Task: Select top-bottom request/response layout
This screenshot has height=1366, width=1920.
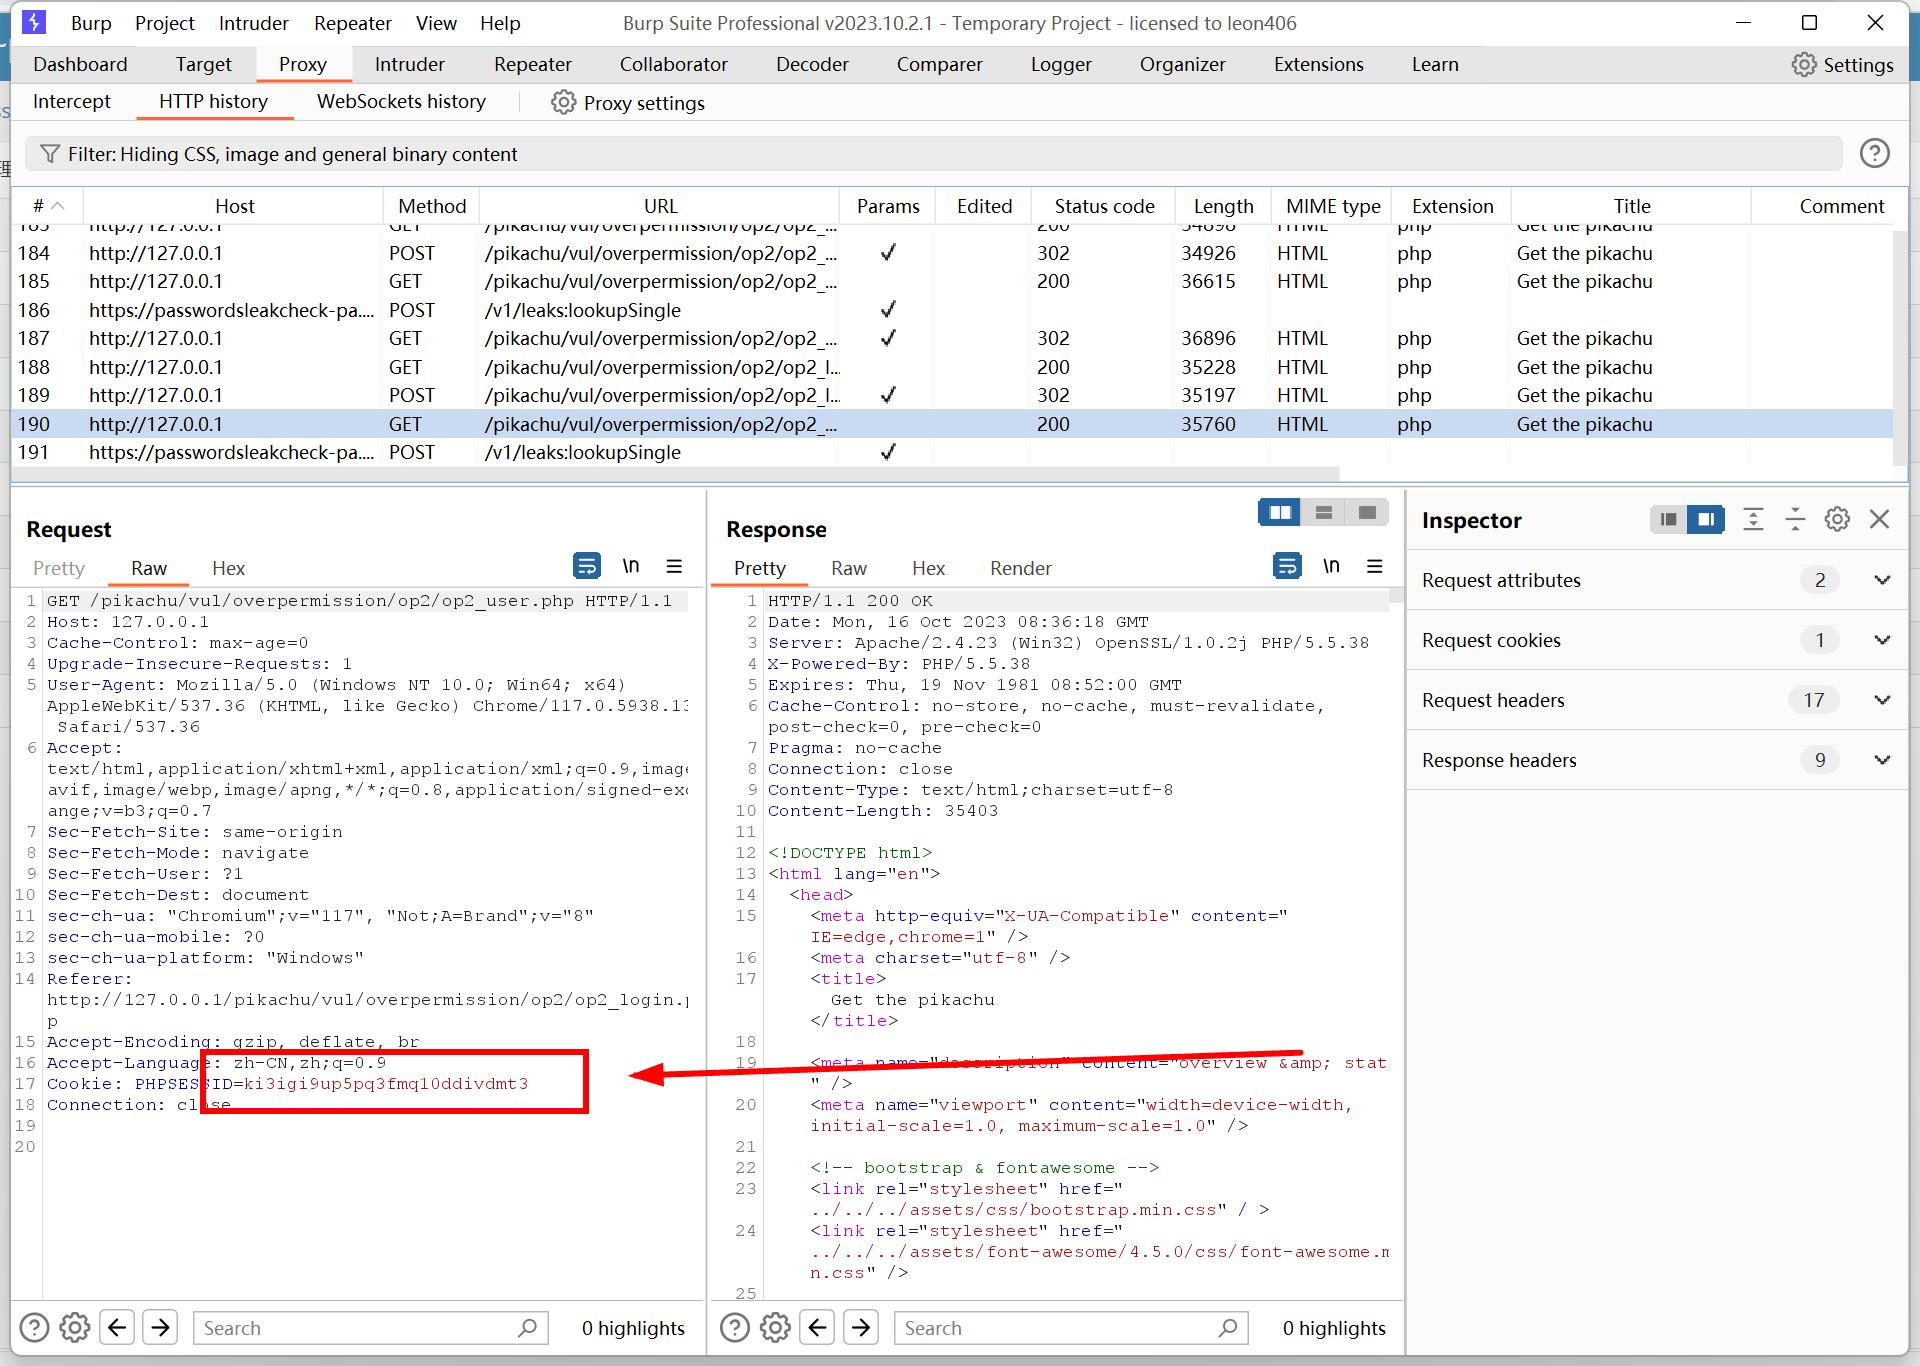Action: click(x=1324, y=513)
